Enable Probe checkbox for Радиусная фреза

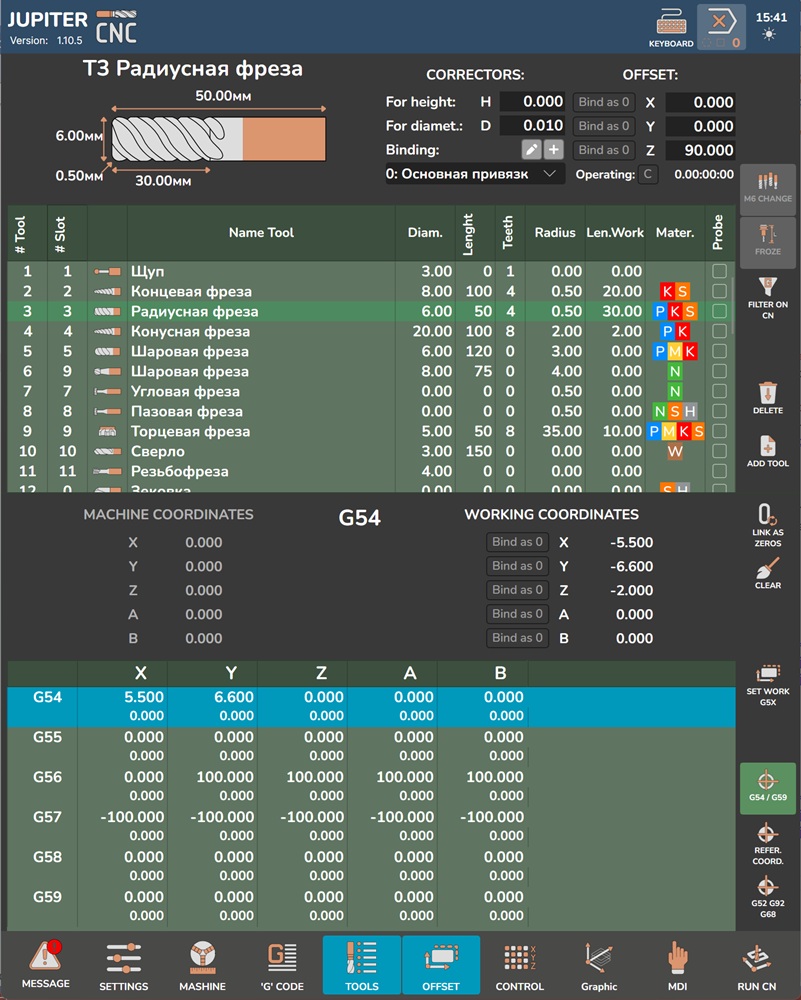(718, 311)
